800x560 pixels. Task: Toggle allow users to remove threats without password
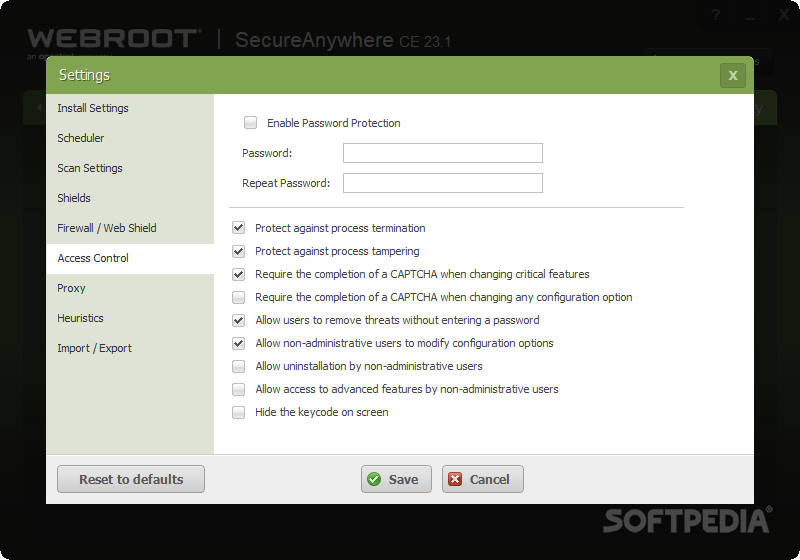(x=238, y=320)
